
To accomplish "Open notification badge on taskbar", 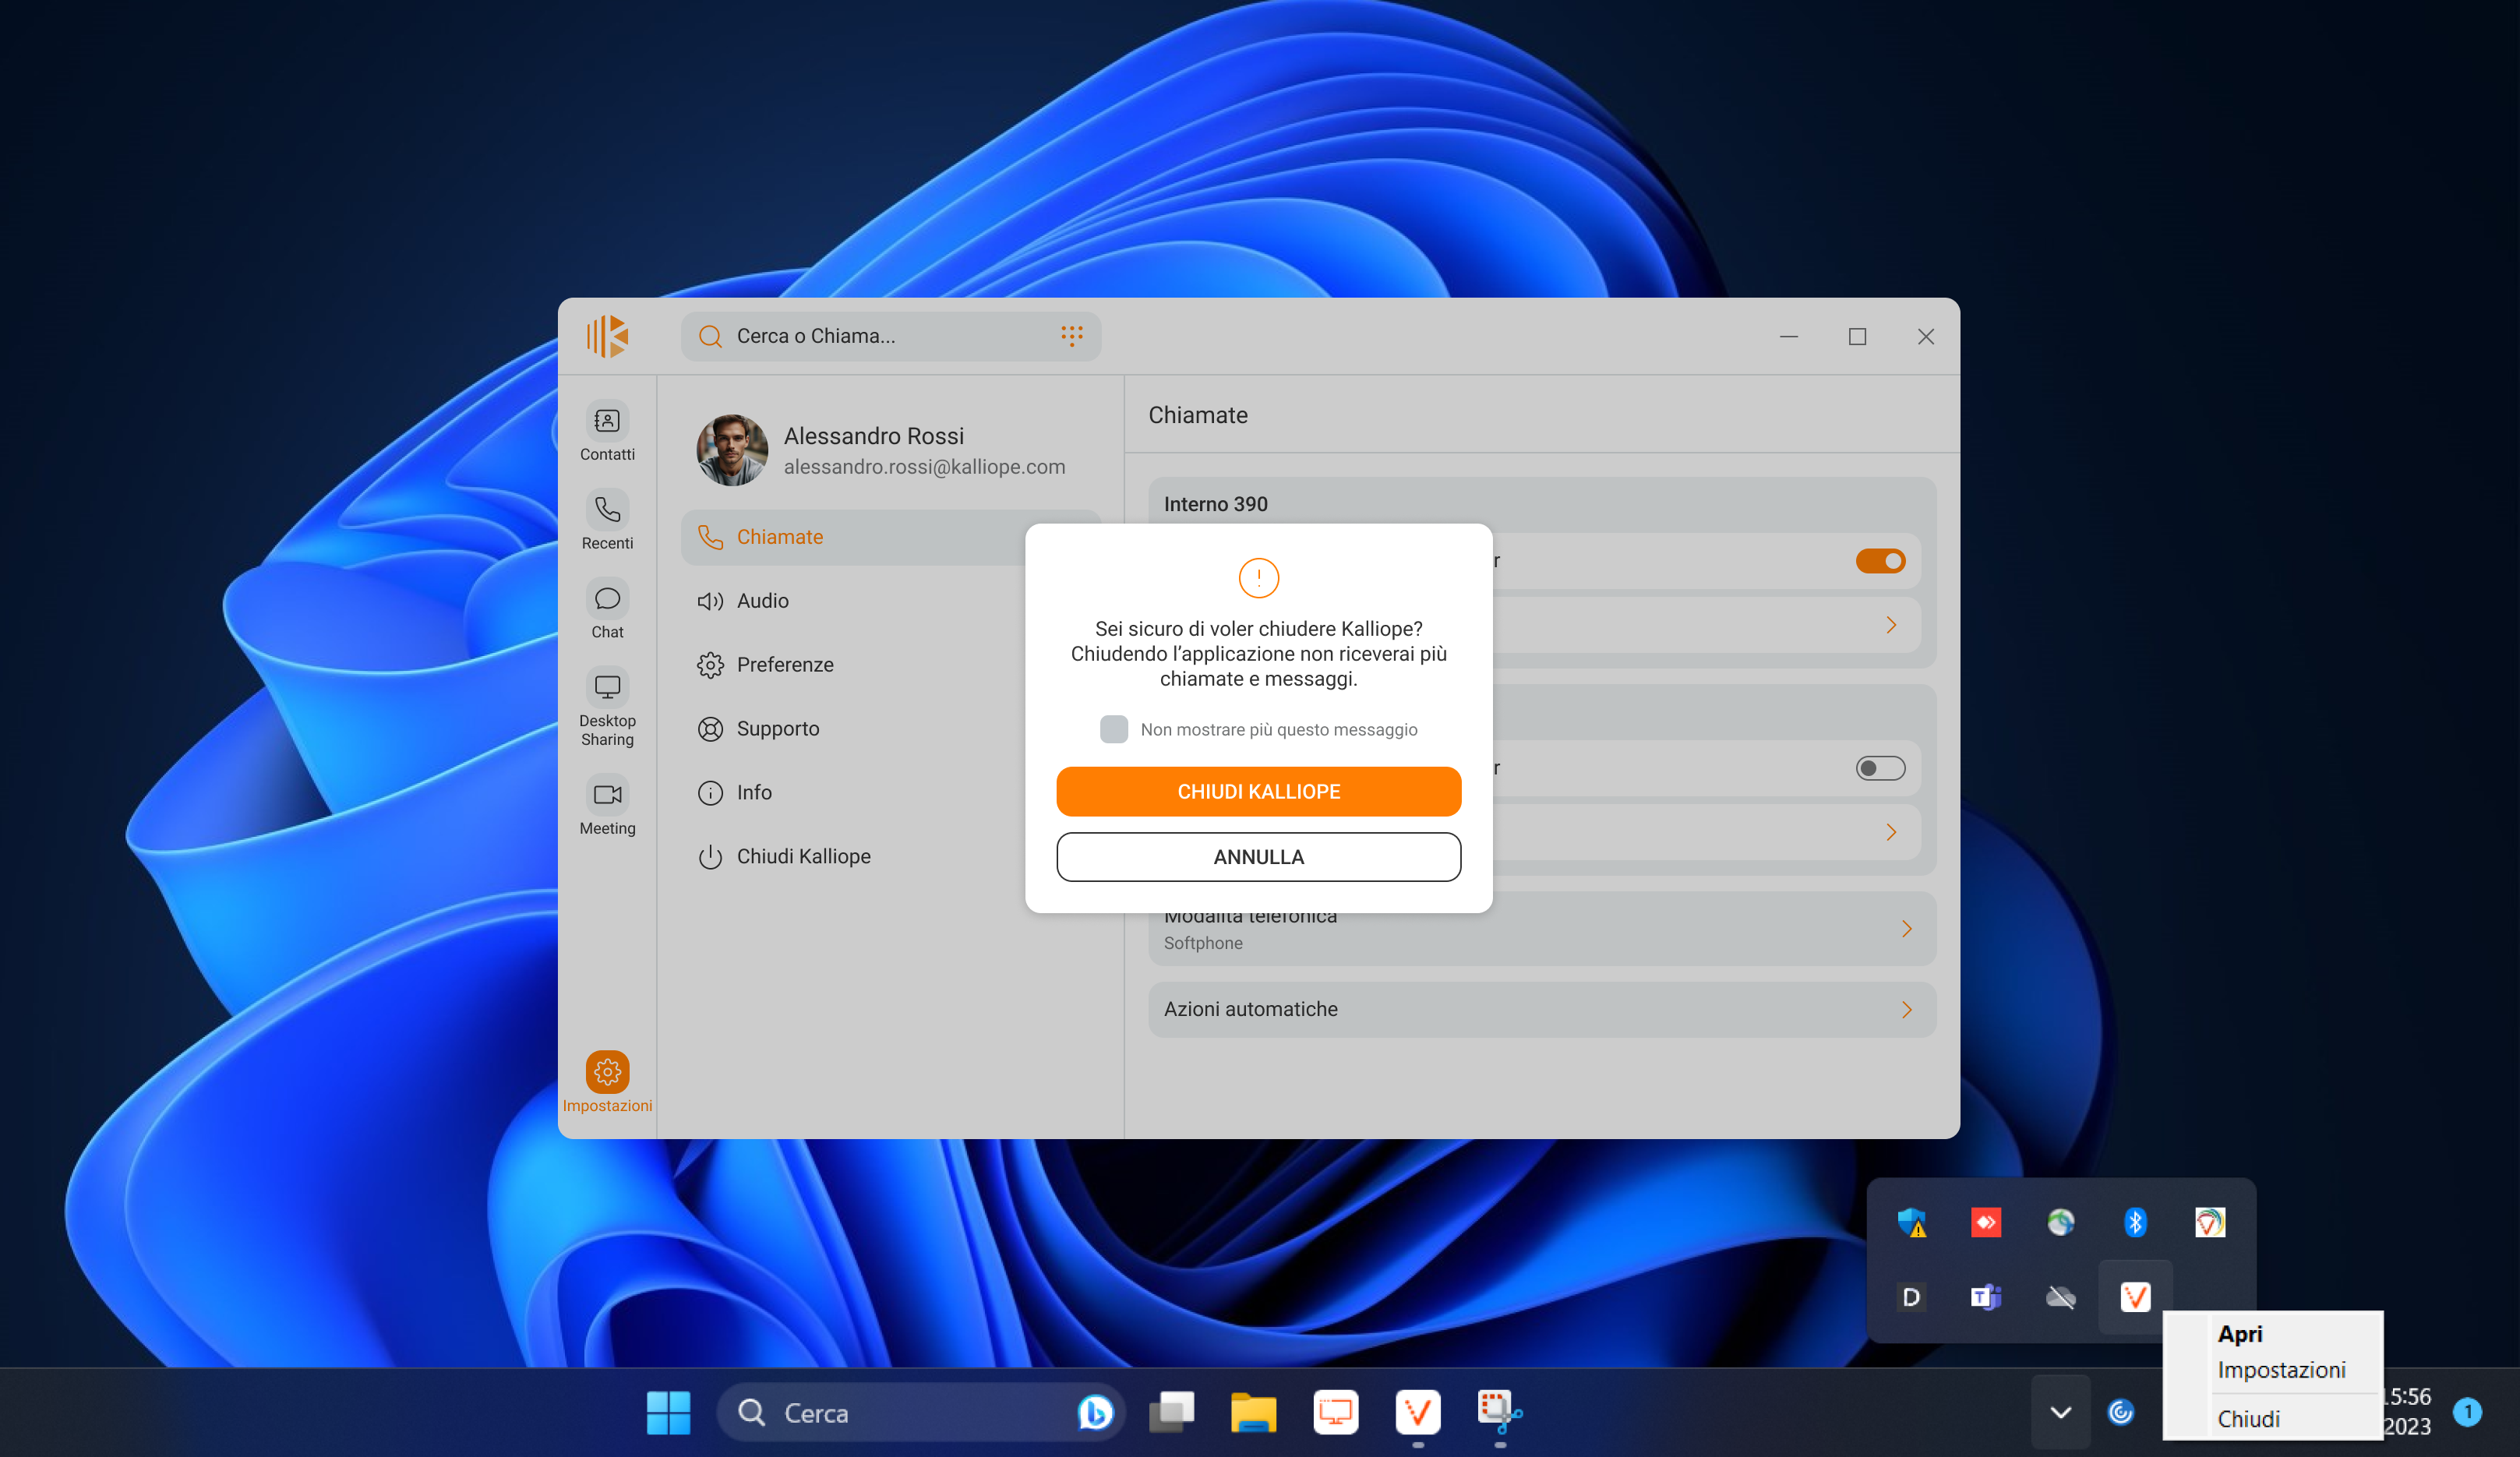I will 2468,1412.
